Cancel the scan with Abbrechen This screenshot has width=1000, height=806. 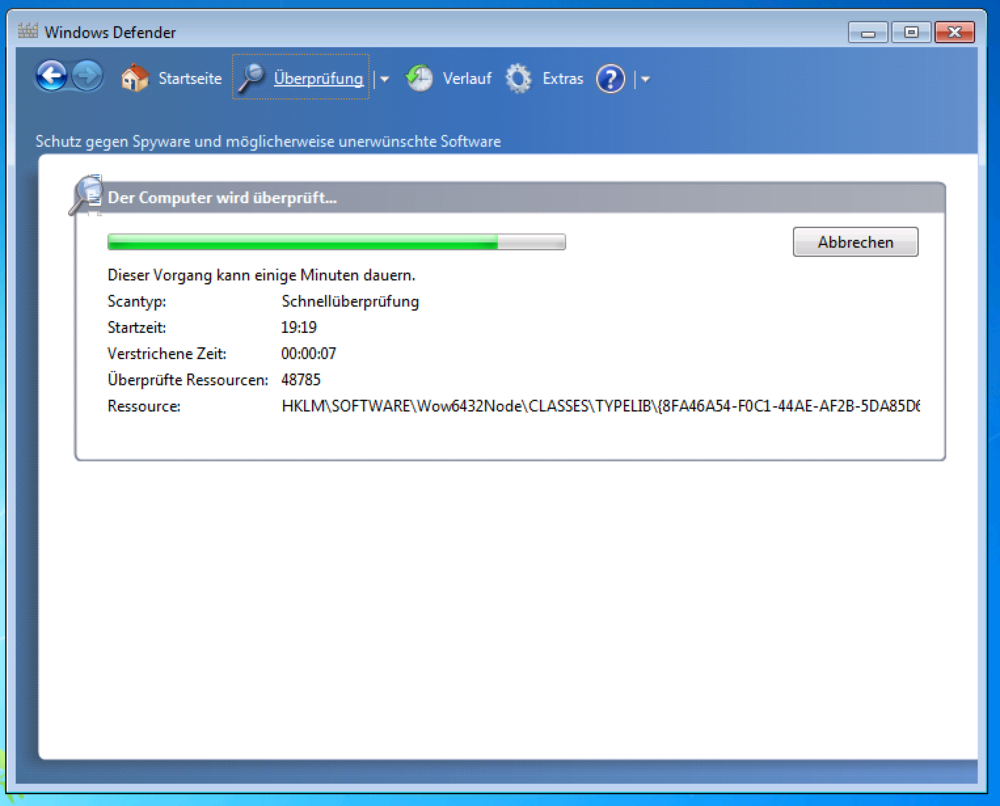tap(855, 241)
